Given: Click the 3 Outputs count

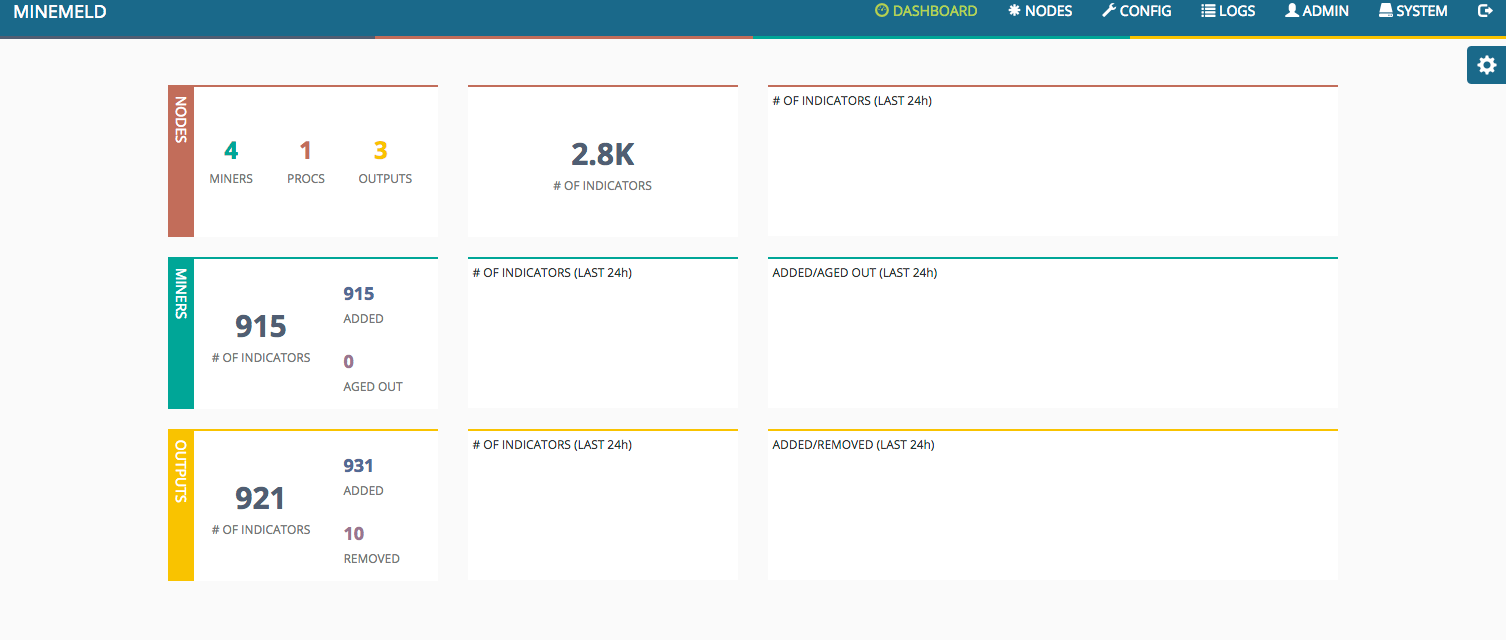Looking at the screenshot, I should click(x=381, y=151).
